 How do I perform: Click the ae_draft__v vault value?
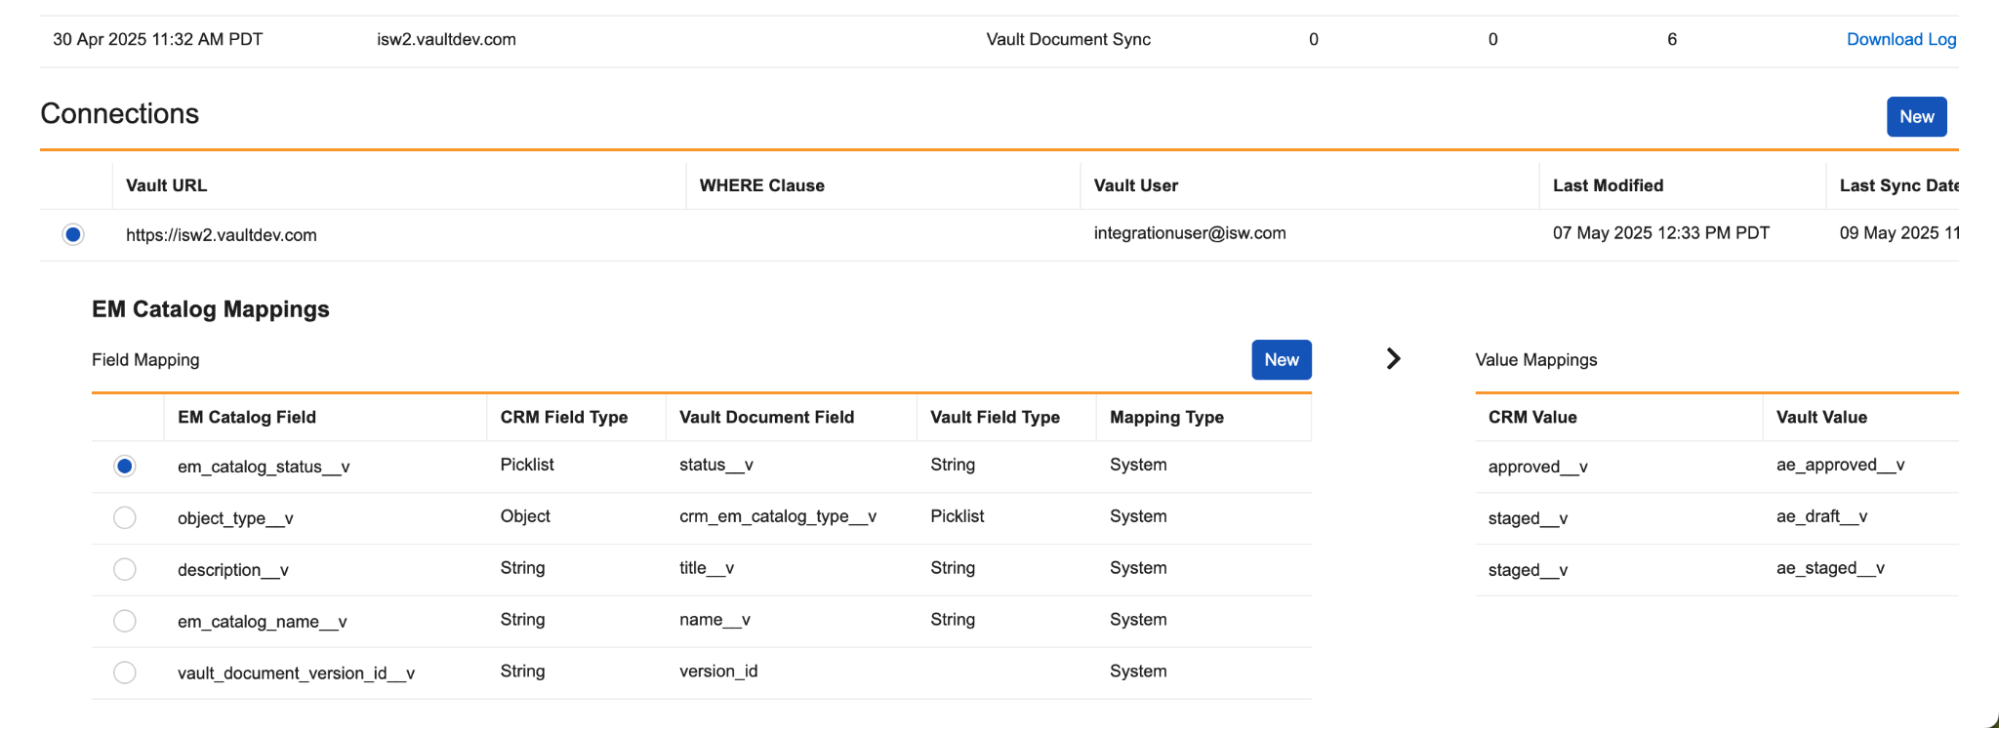[x=1821, y=517]
